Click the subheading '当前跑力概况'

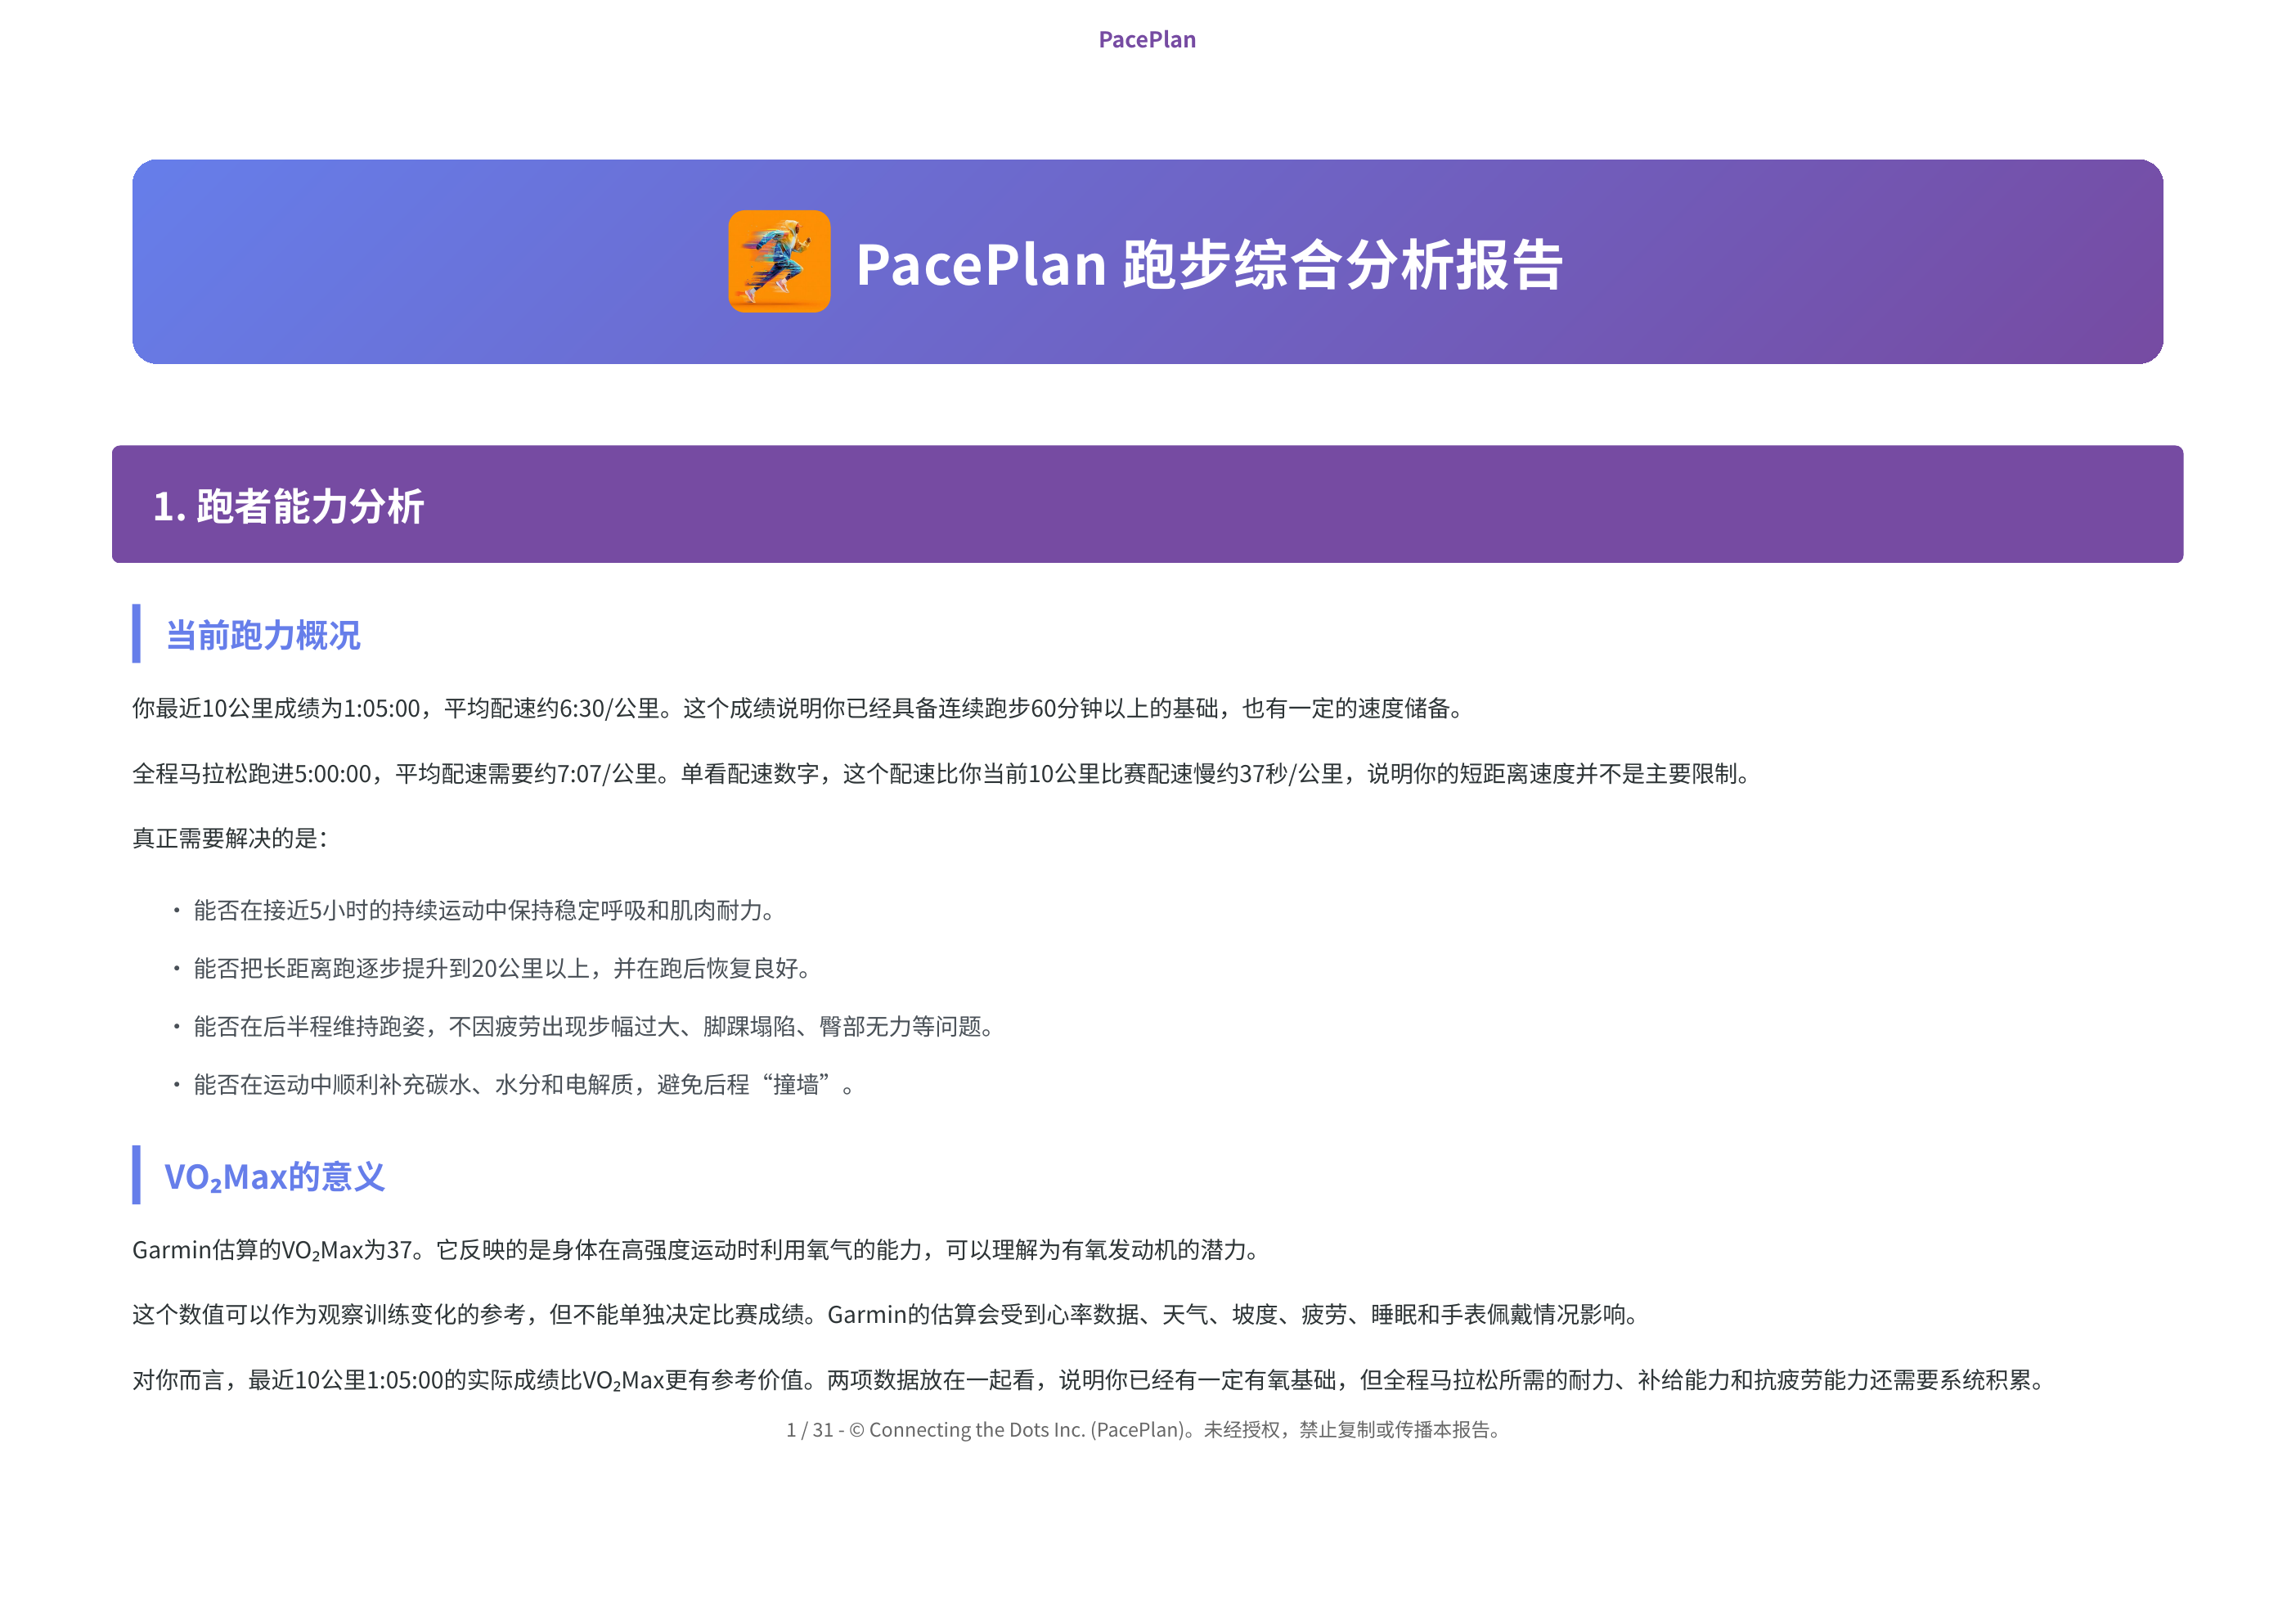click(x=262, y=635)
